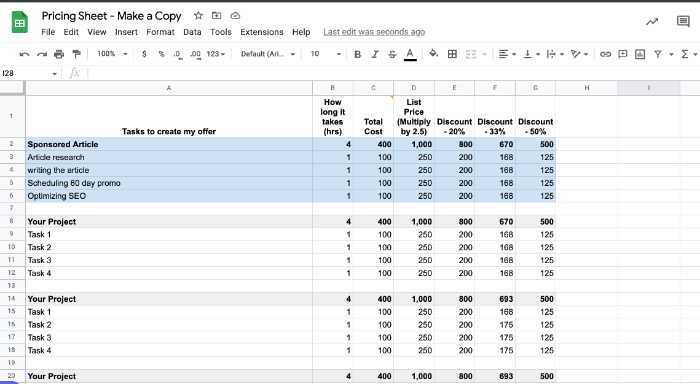The height and width of the screenshot is (384, 700).
Task: Star the Pricing Sheet document
Action: click(198, 16)
